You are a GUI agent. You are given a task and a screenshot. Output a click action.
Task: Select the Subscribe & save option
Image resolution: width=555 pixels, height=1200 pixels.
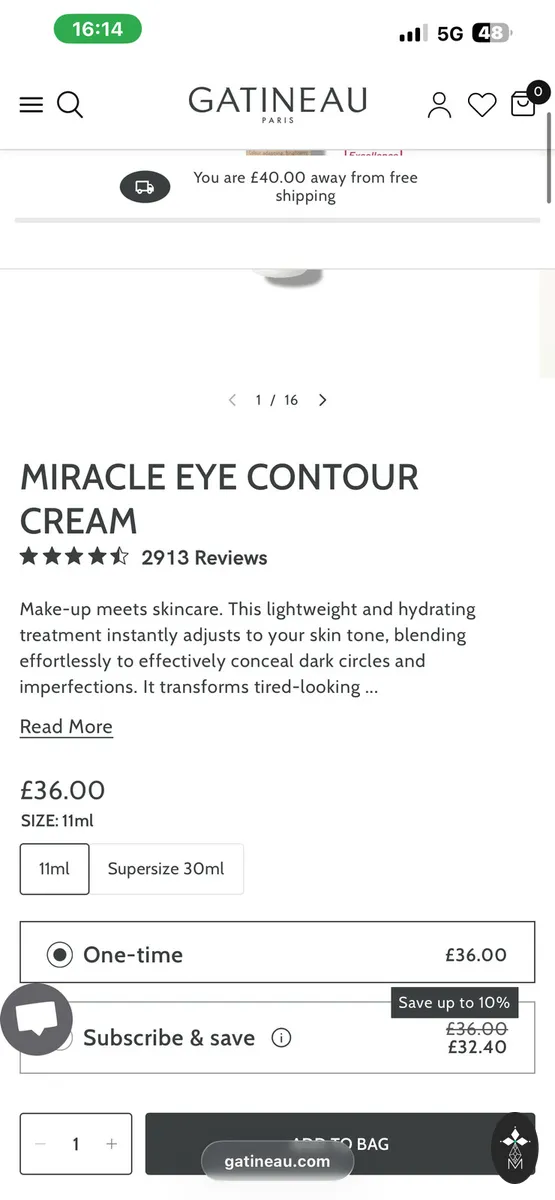[x=278, y=1038]
